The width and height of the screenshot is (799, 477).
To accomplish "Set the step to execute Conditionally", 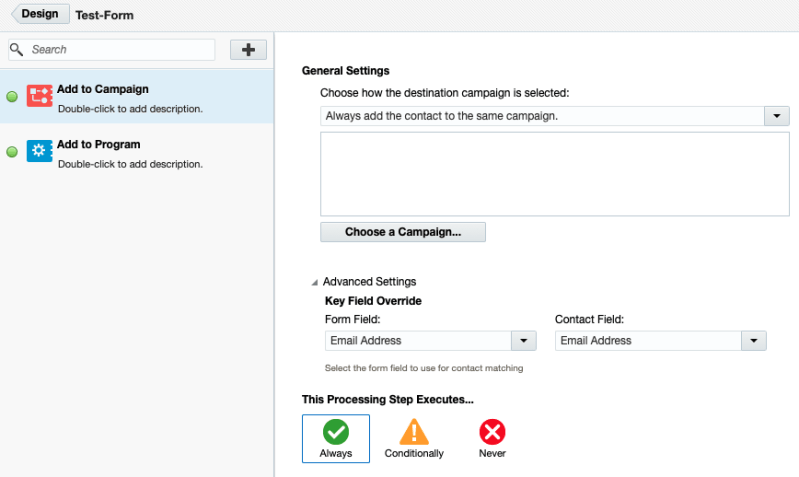I will [414, 439].
